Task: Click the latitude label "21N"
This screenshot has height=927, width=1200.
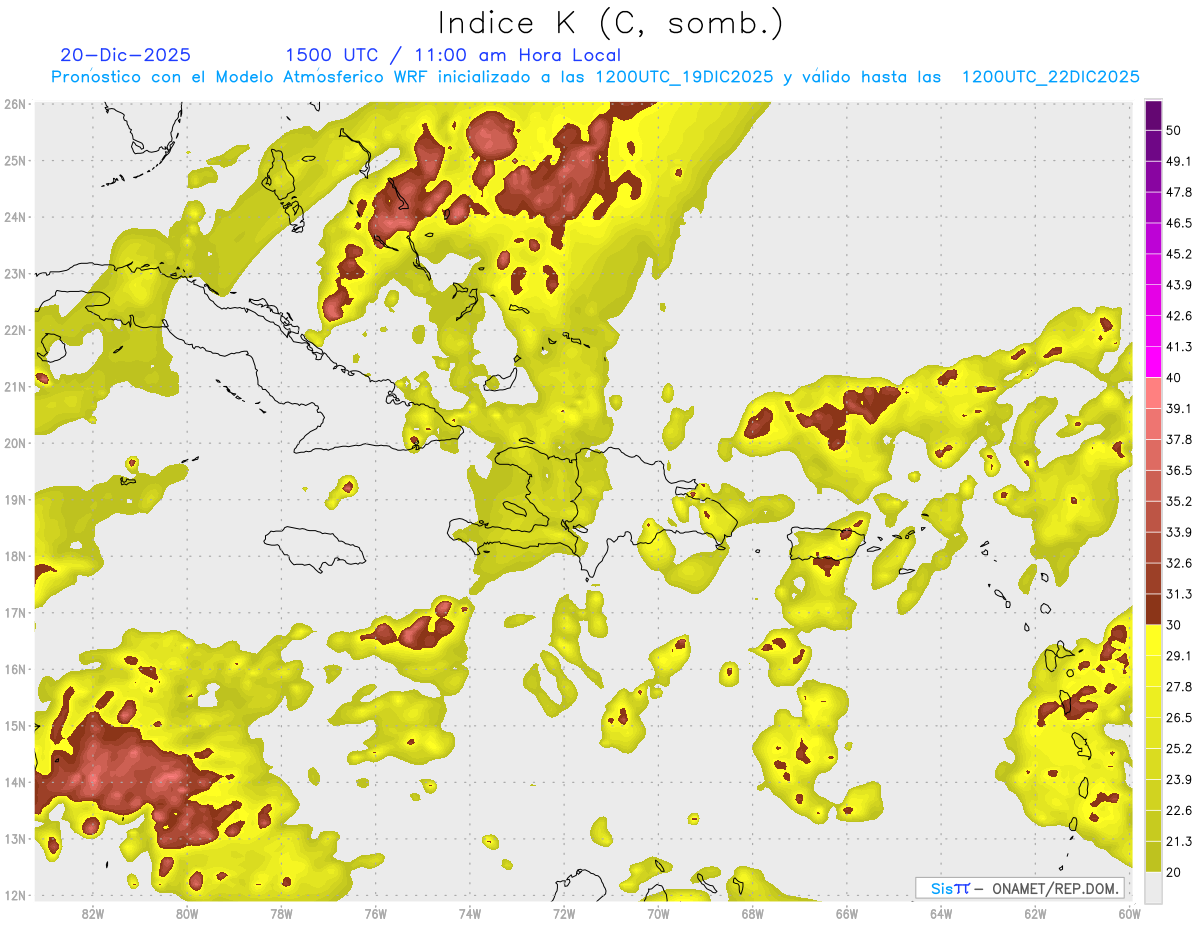Action: click(15, 386)
